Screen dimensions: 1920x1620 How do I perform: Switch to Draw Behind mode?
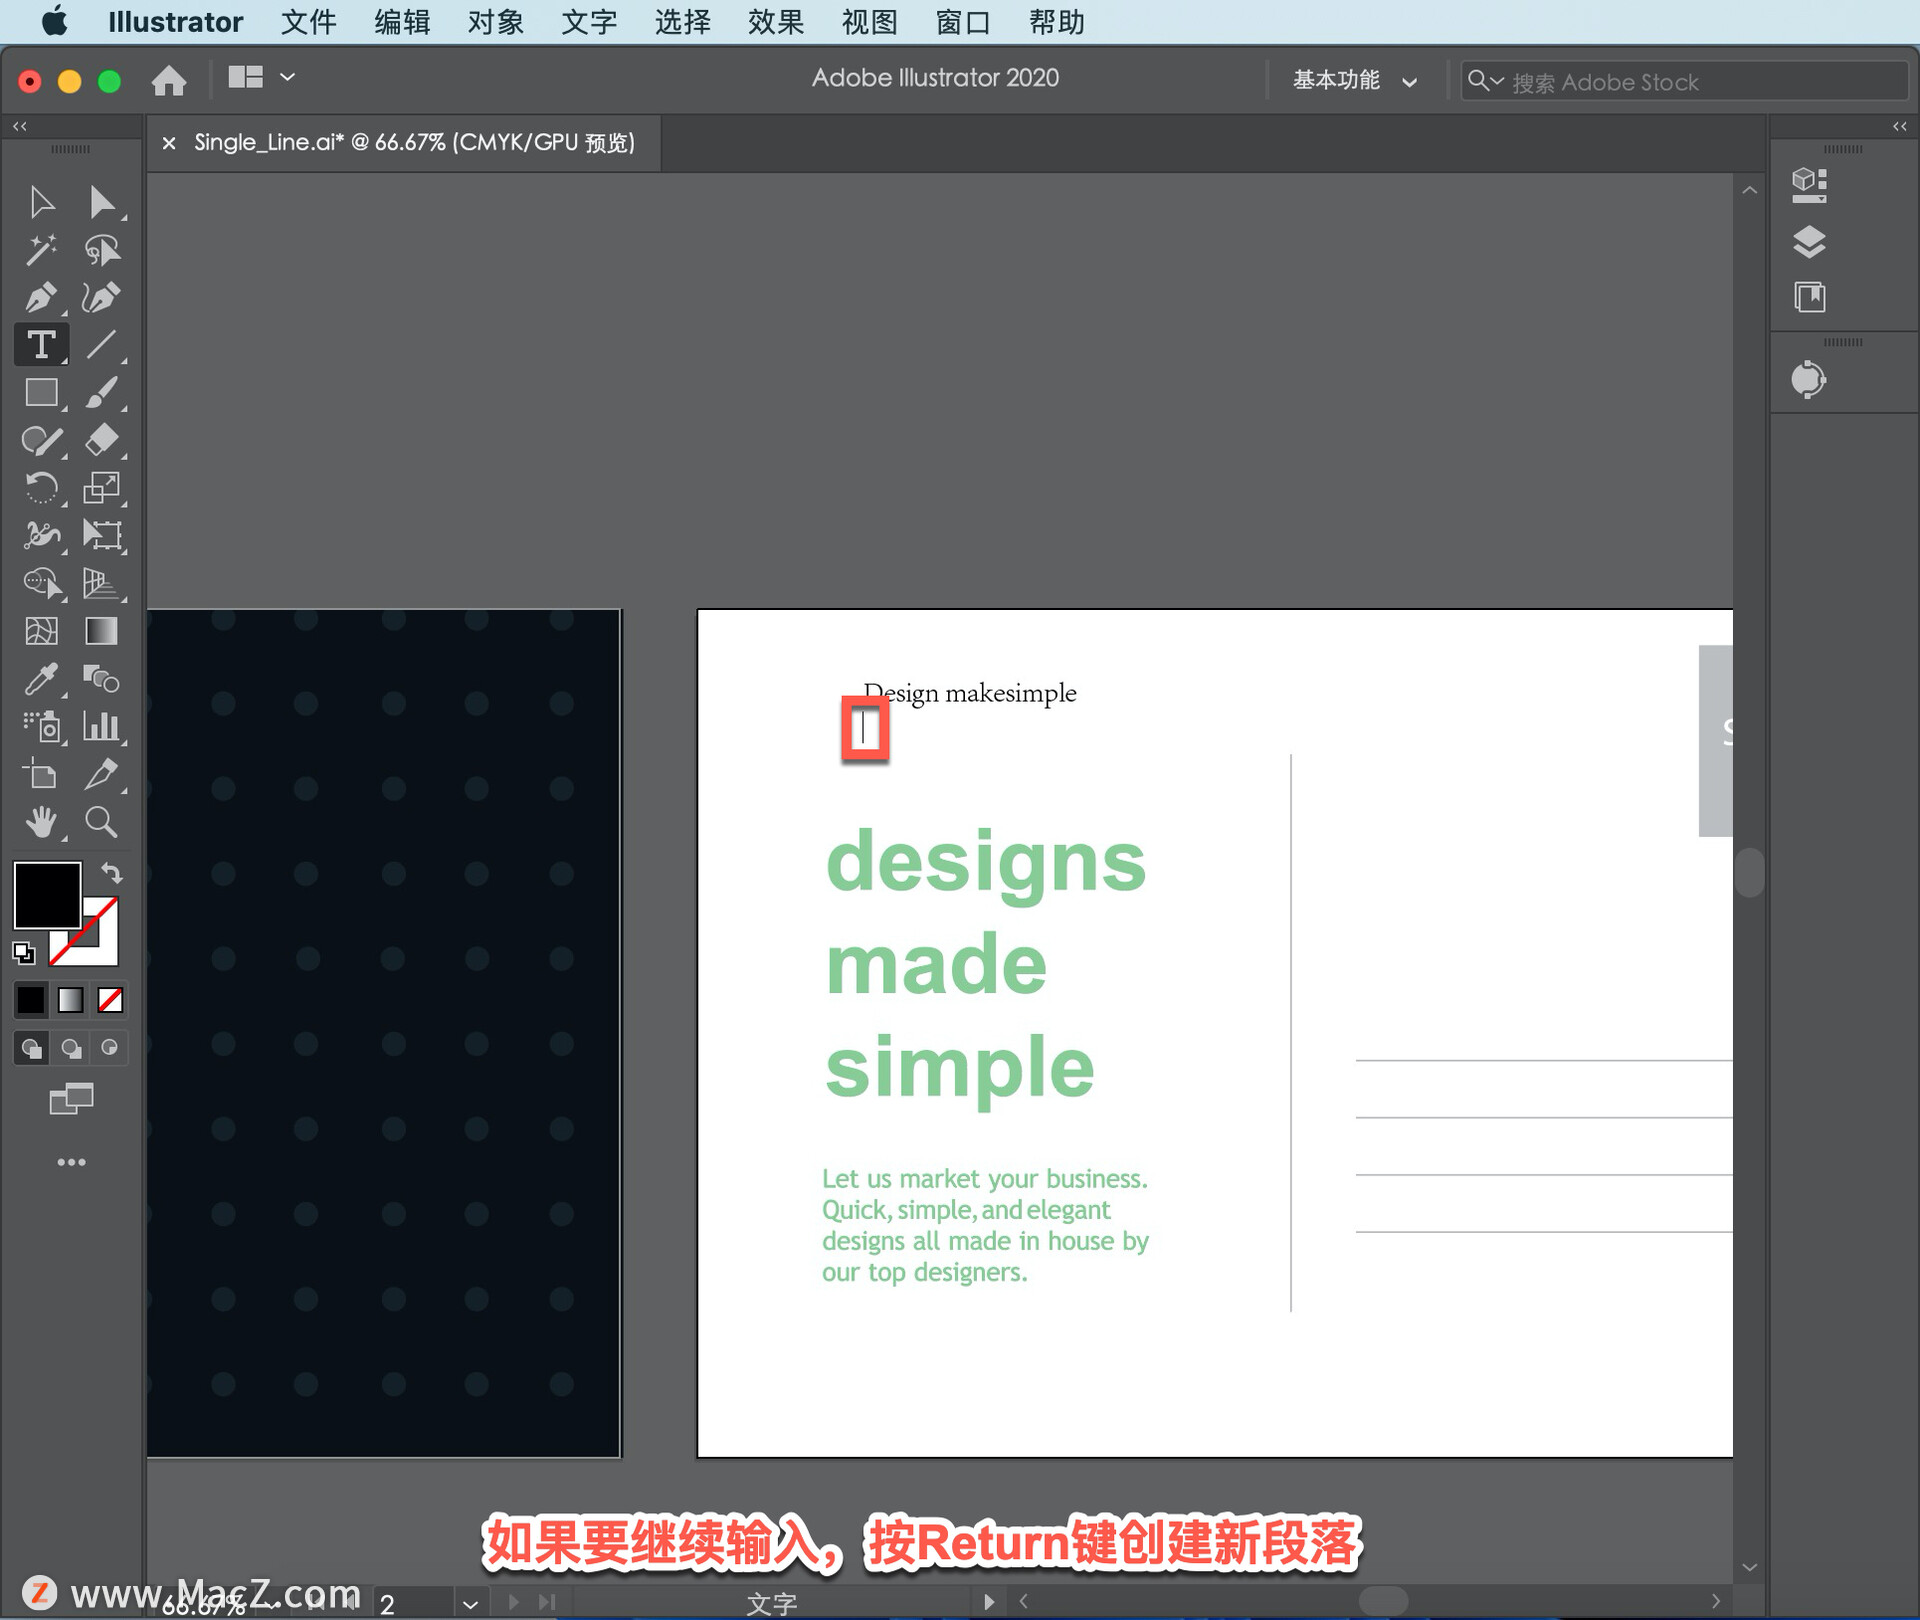[71, 1048]
